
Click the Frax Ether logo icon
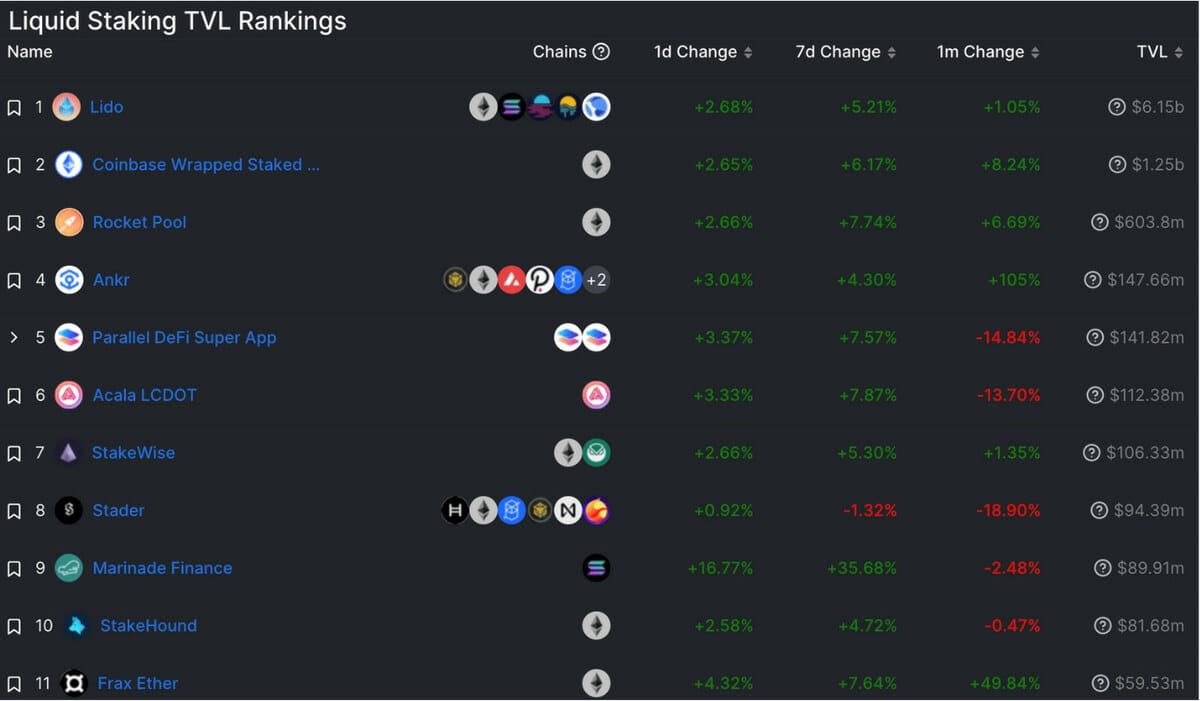point(73,683)
